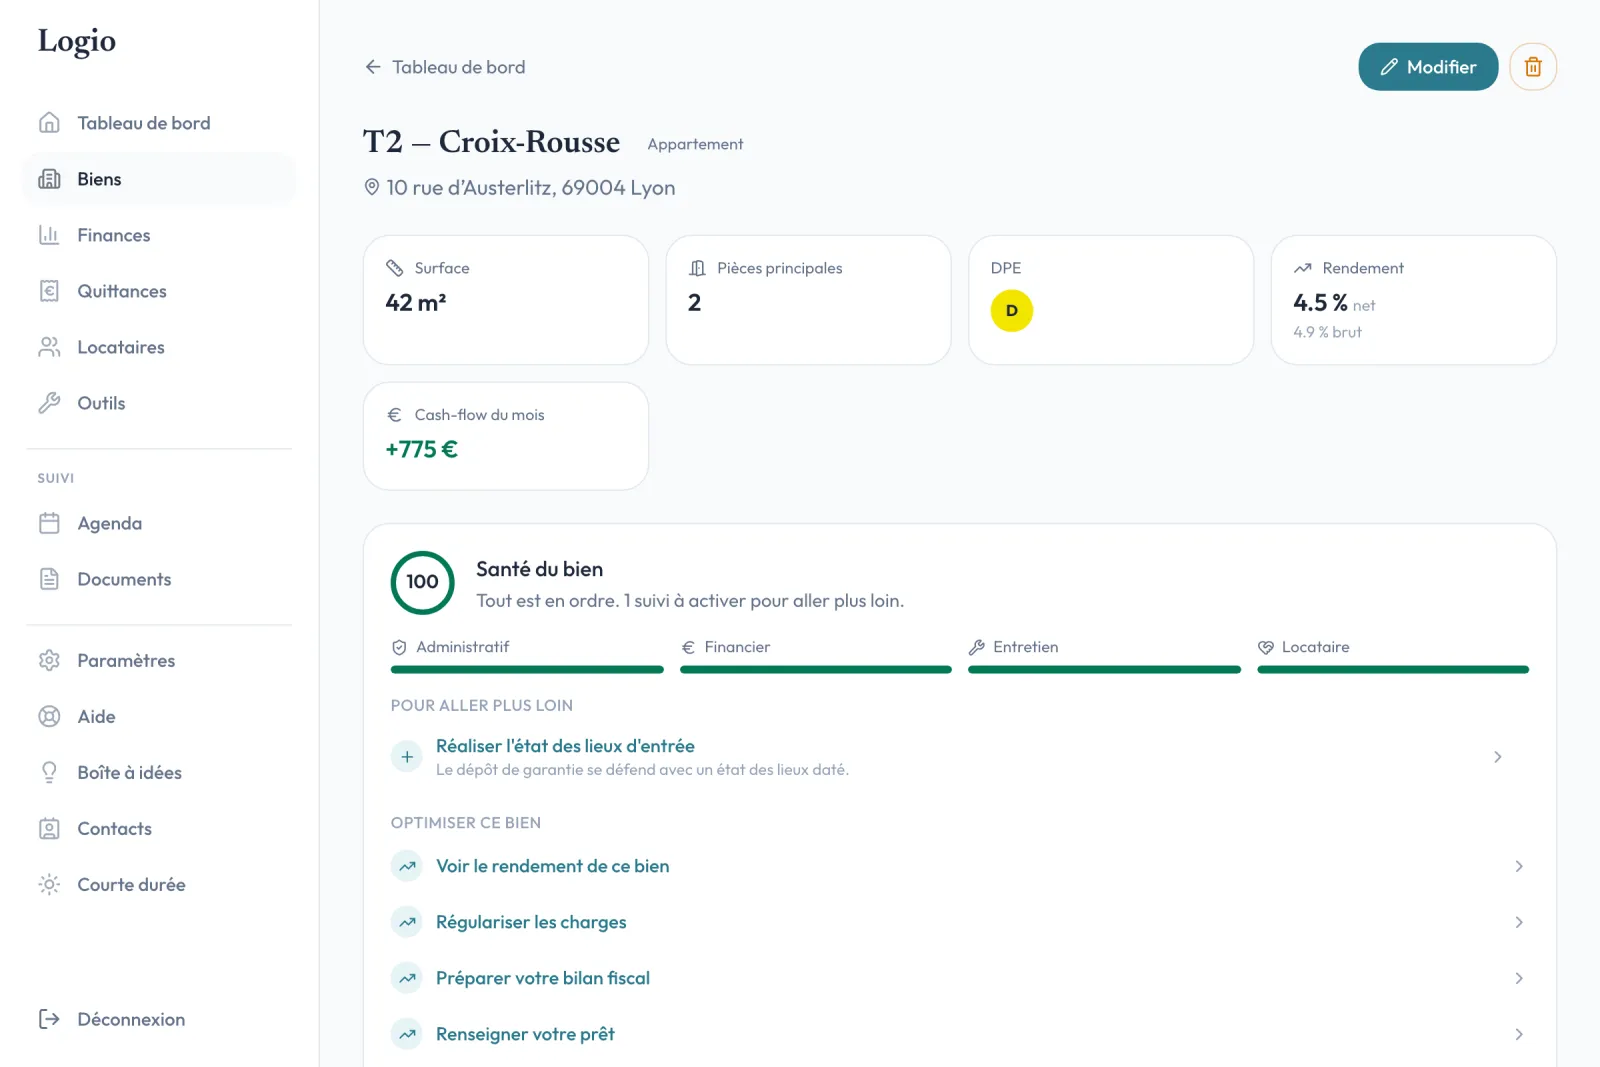Click trend icon beside Renseigner votre prêt

tap(407, 1034)
